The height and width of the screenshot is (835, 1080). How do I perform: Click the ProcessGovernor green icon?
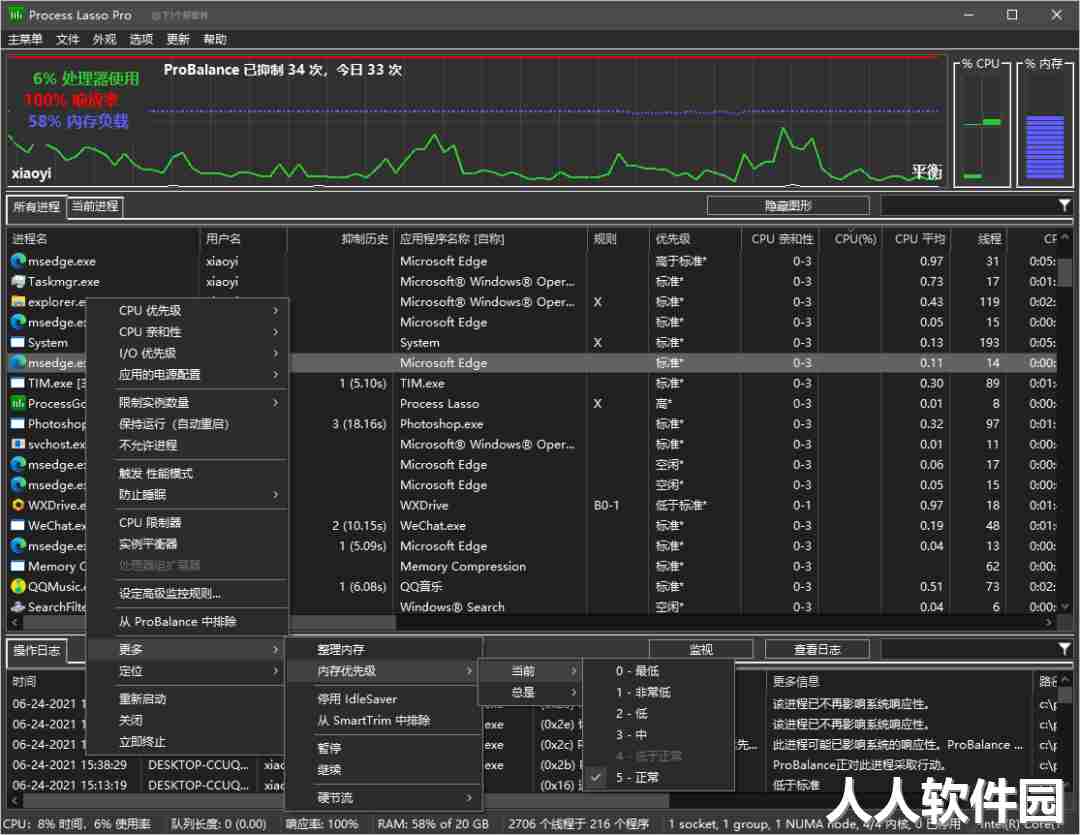(x=18, y=404)
